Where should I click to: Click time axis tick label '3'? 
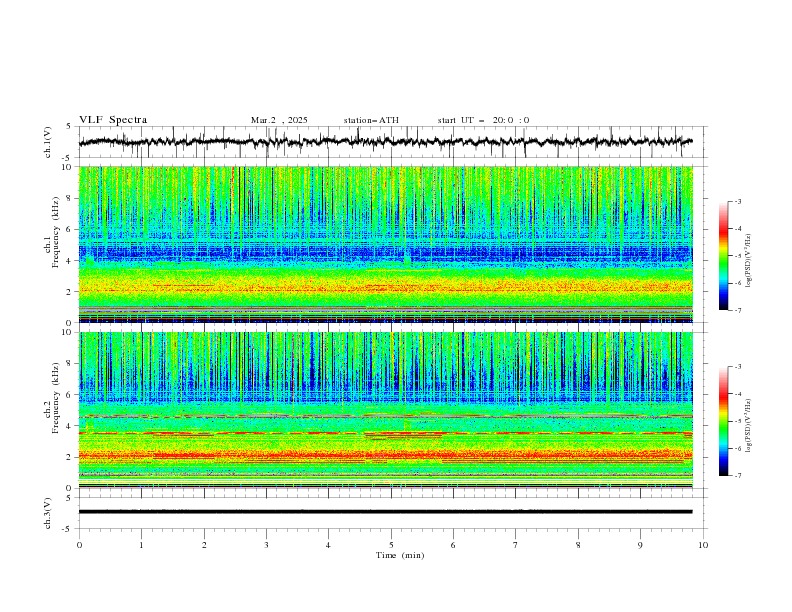click(x=266, y=545)
